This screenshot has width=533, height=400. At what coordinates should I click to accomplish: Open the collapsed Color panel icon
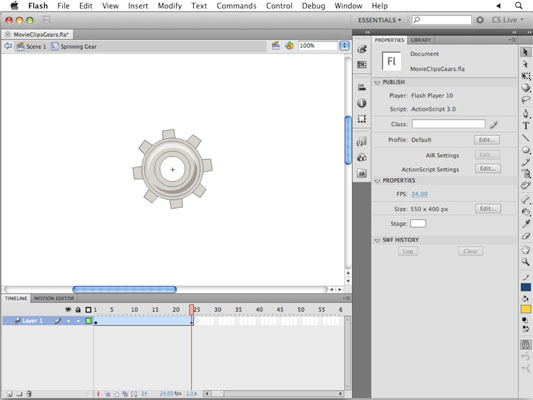point(362,49)
